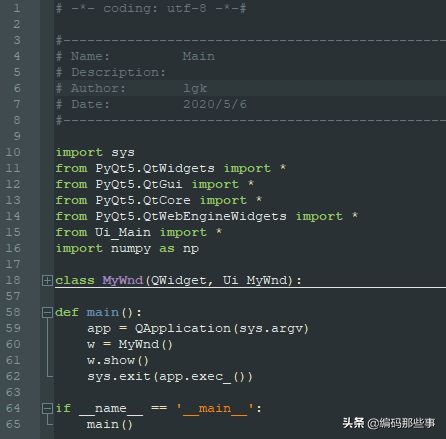Screen dimensions: 446x439
Task: Click 'QApplication(sys.argv)' on line 59
Action: click(222, 329)
